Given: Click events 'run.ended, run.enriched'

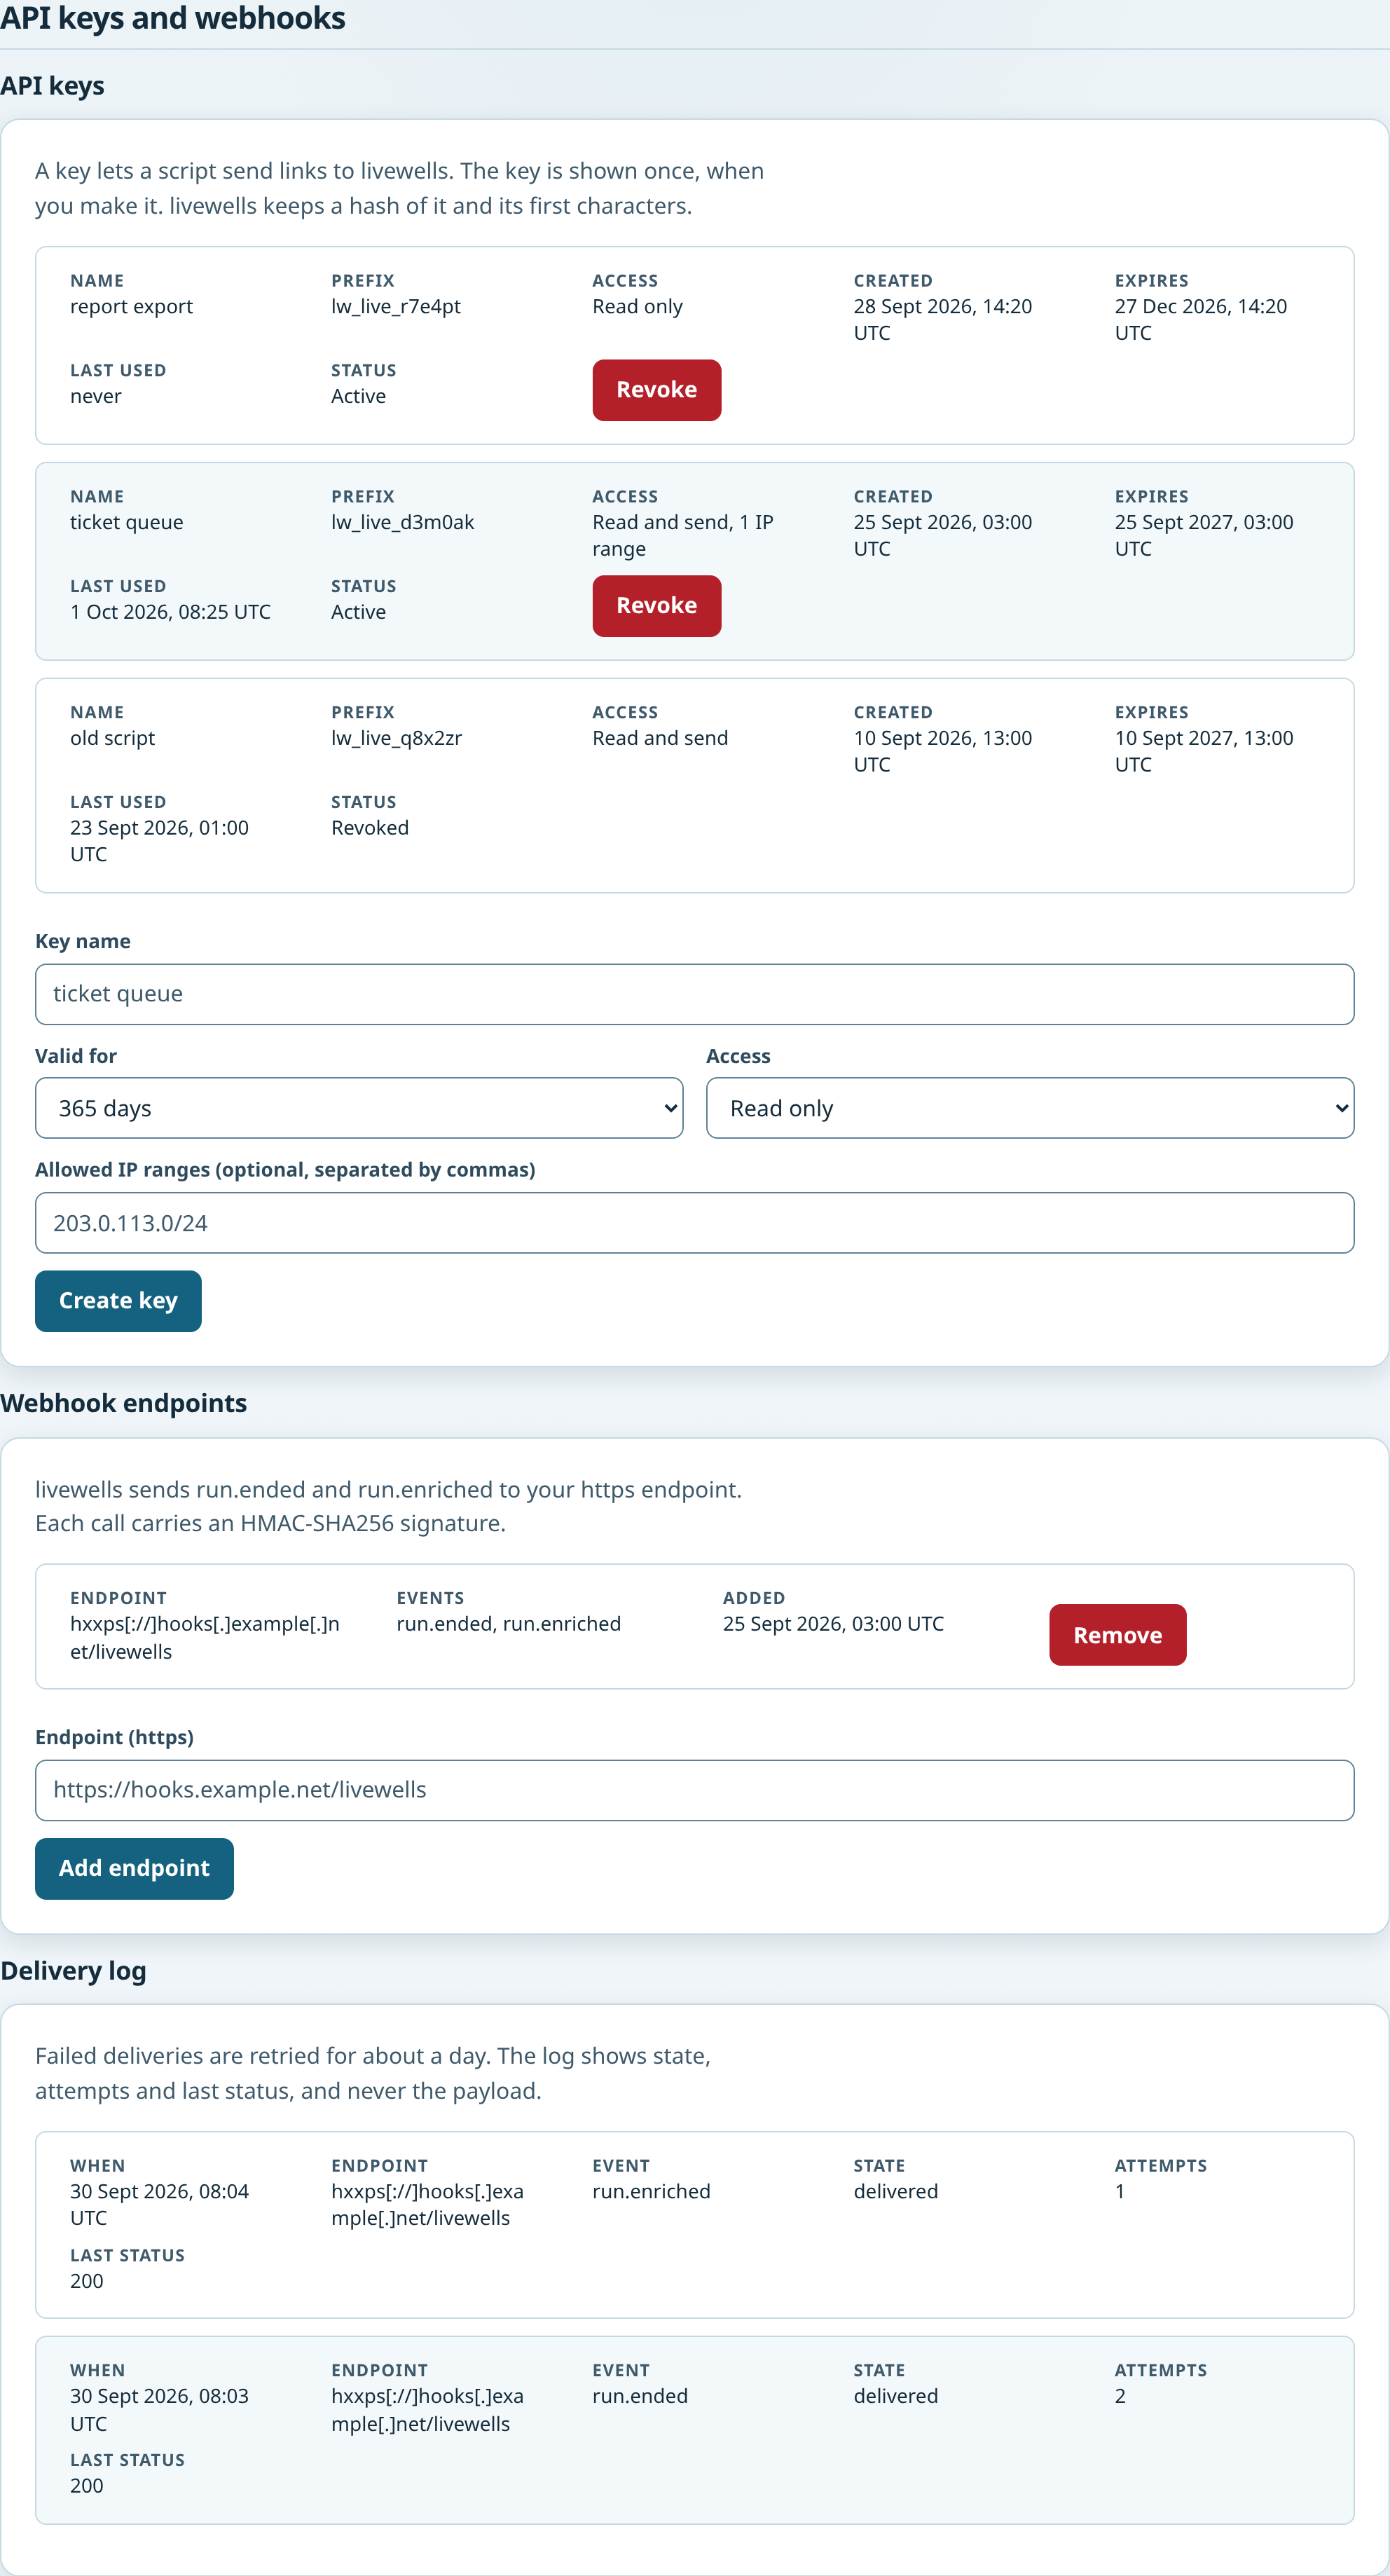Looking at the screenshot, I should click(x=509, y=1624).
